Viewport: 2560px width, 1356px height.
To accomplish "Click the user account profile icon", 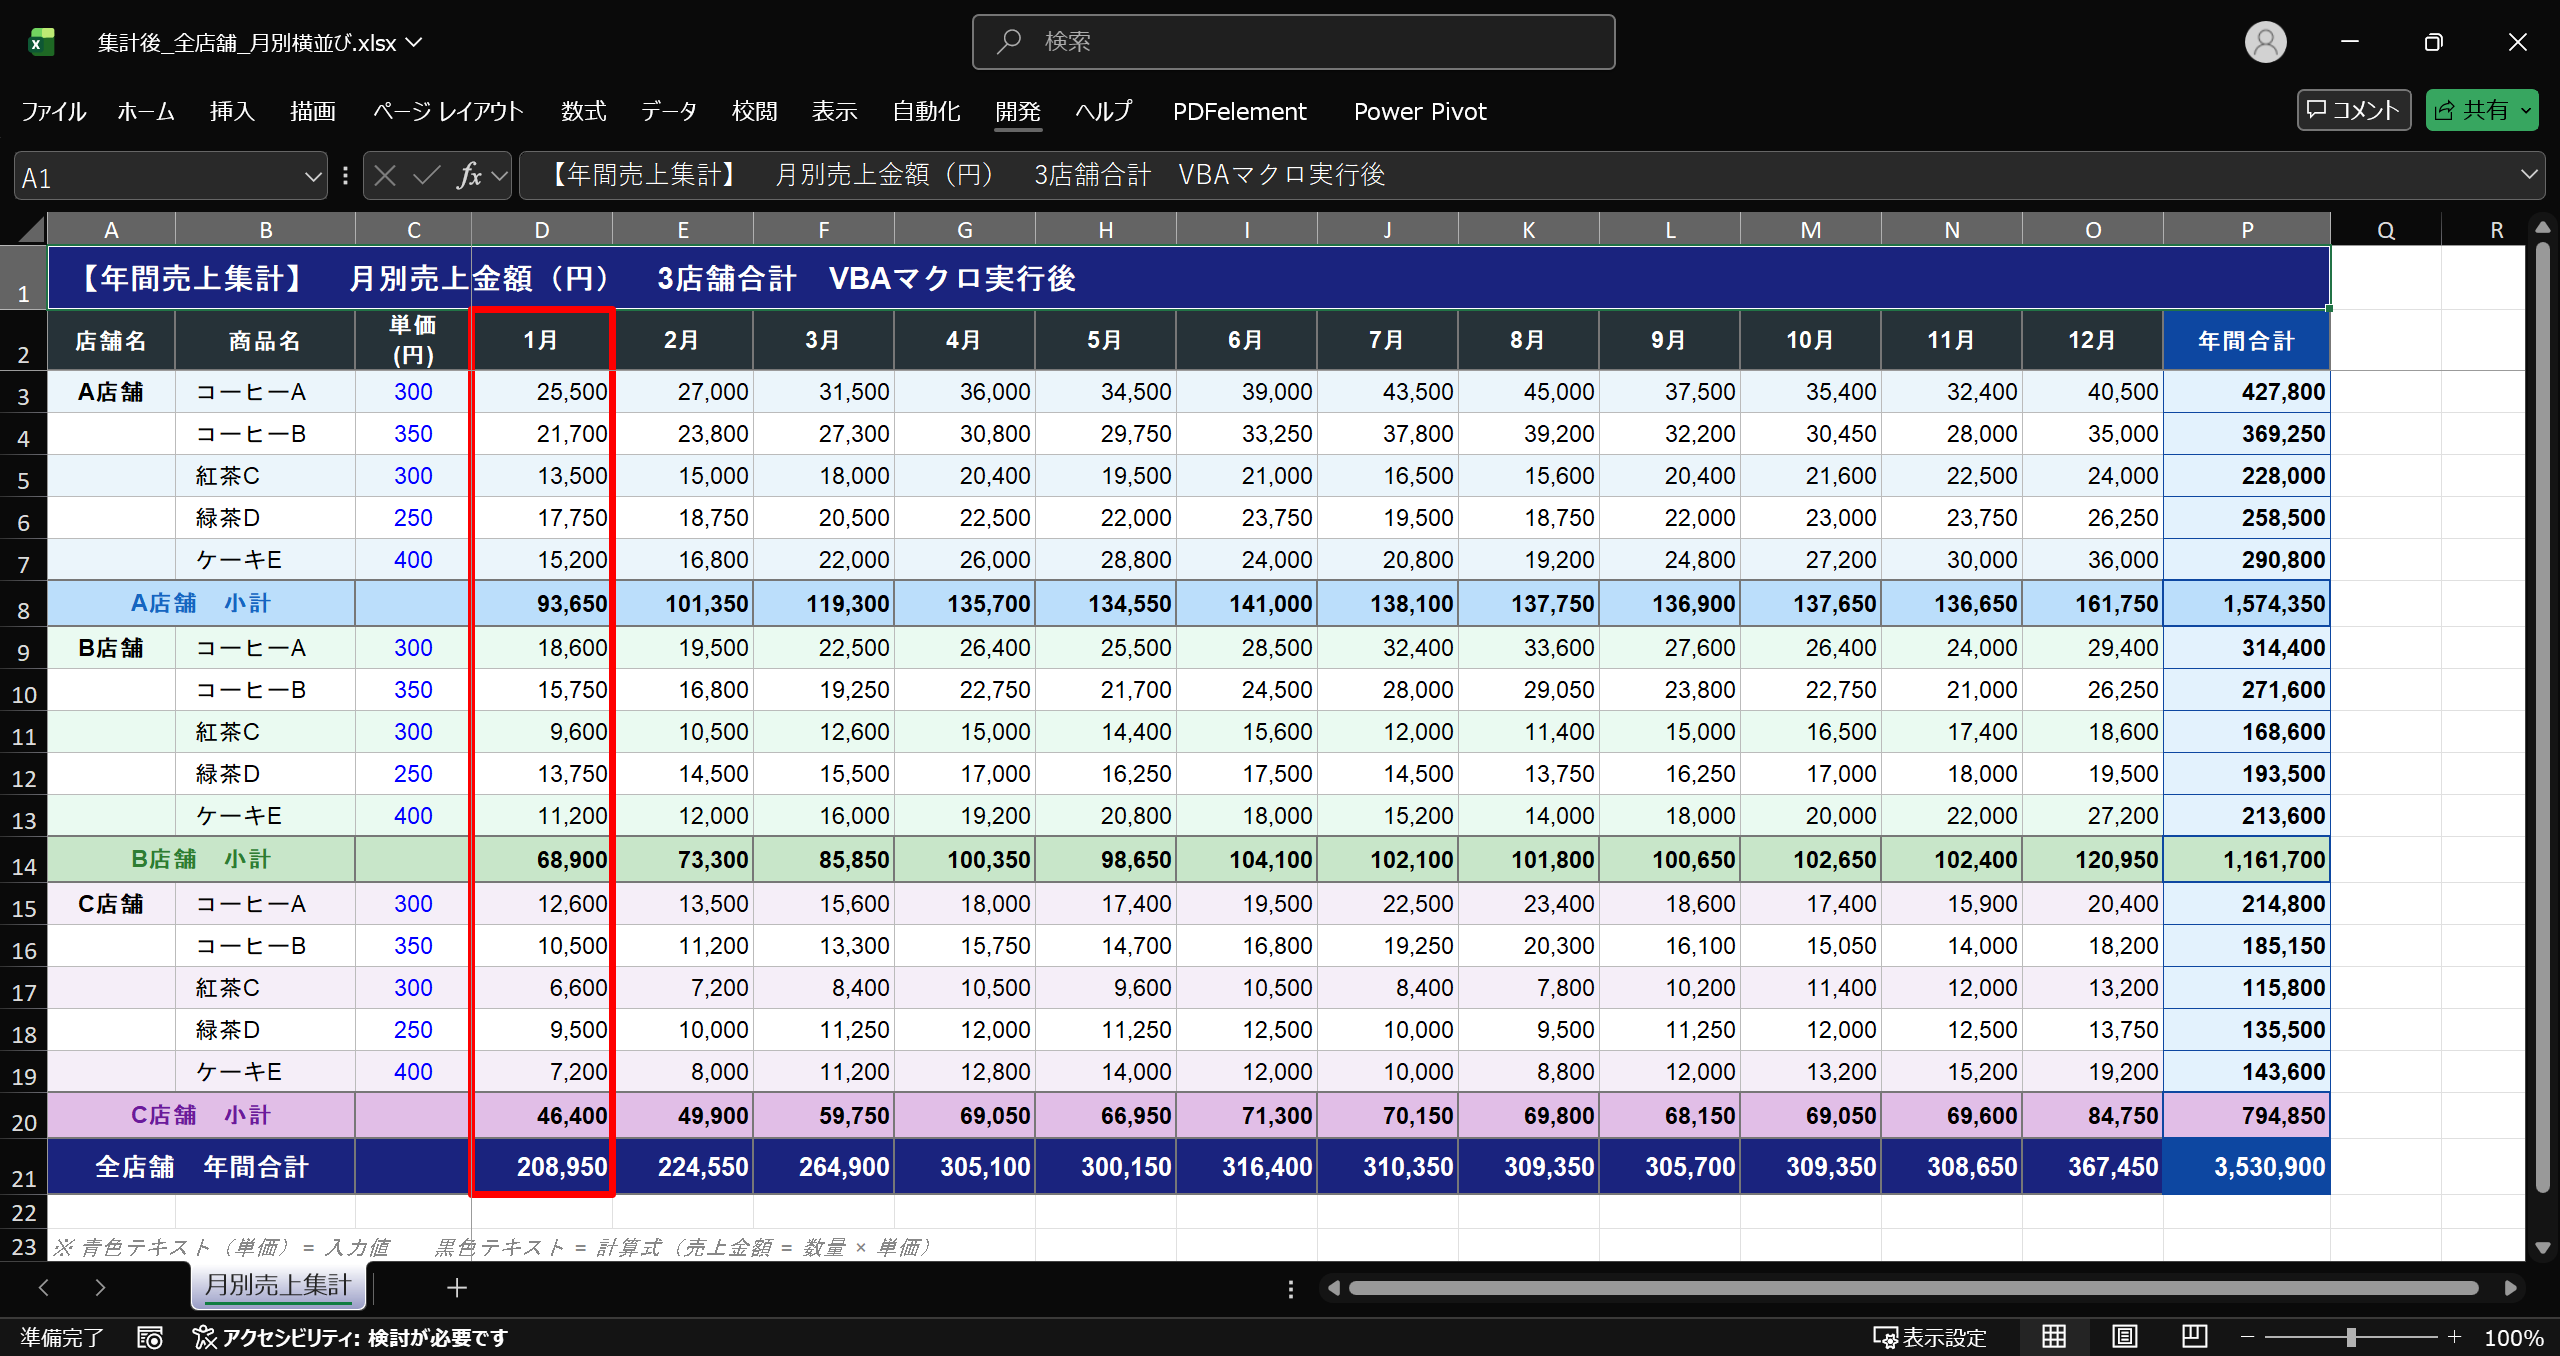I will pos(2265,42).
